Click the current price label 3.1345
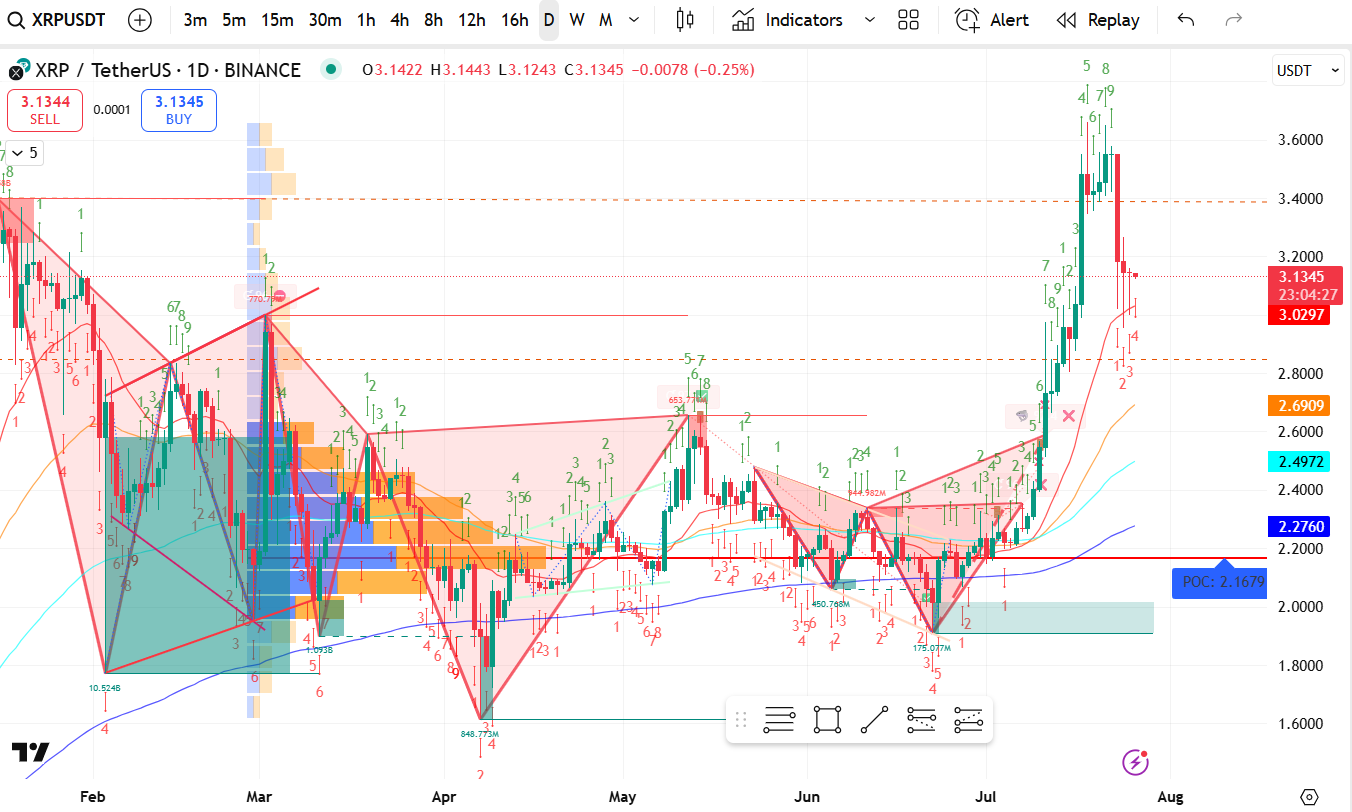The width and height of the screenshot is (1352, 812). click(x=1306, y=276)
